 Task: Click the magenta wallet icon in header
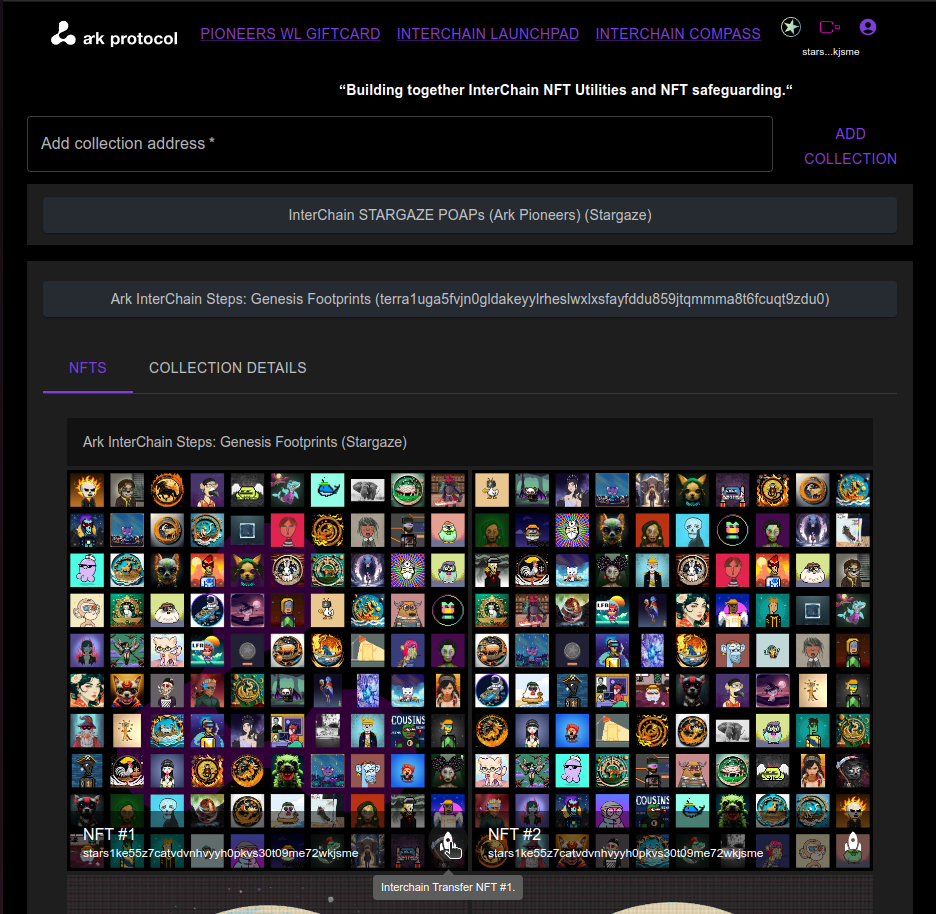(829, 27)
